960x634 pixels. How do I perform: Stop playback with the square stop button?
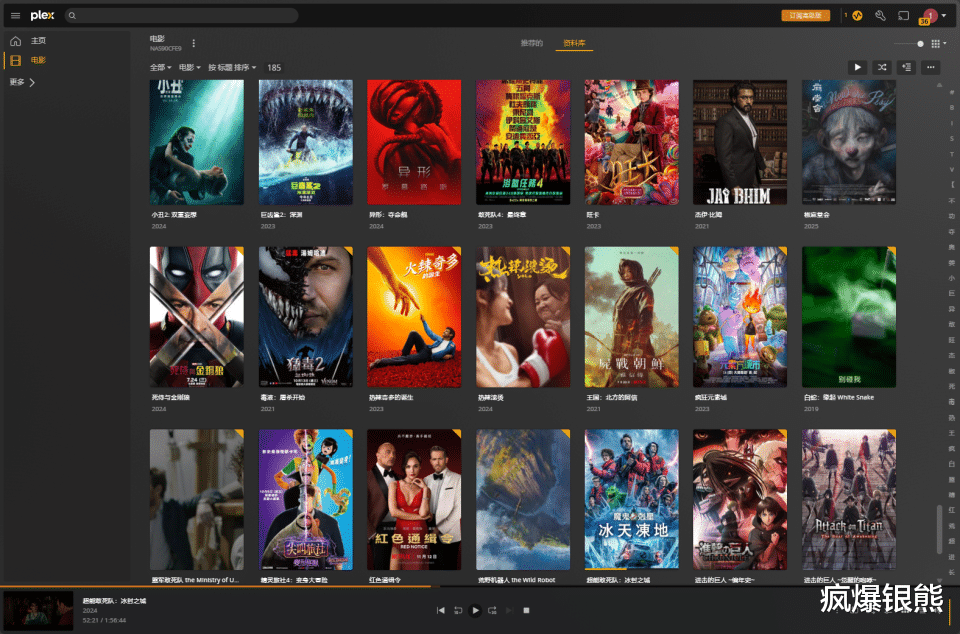point(526,610)
